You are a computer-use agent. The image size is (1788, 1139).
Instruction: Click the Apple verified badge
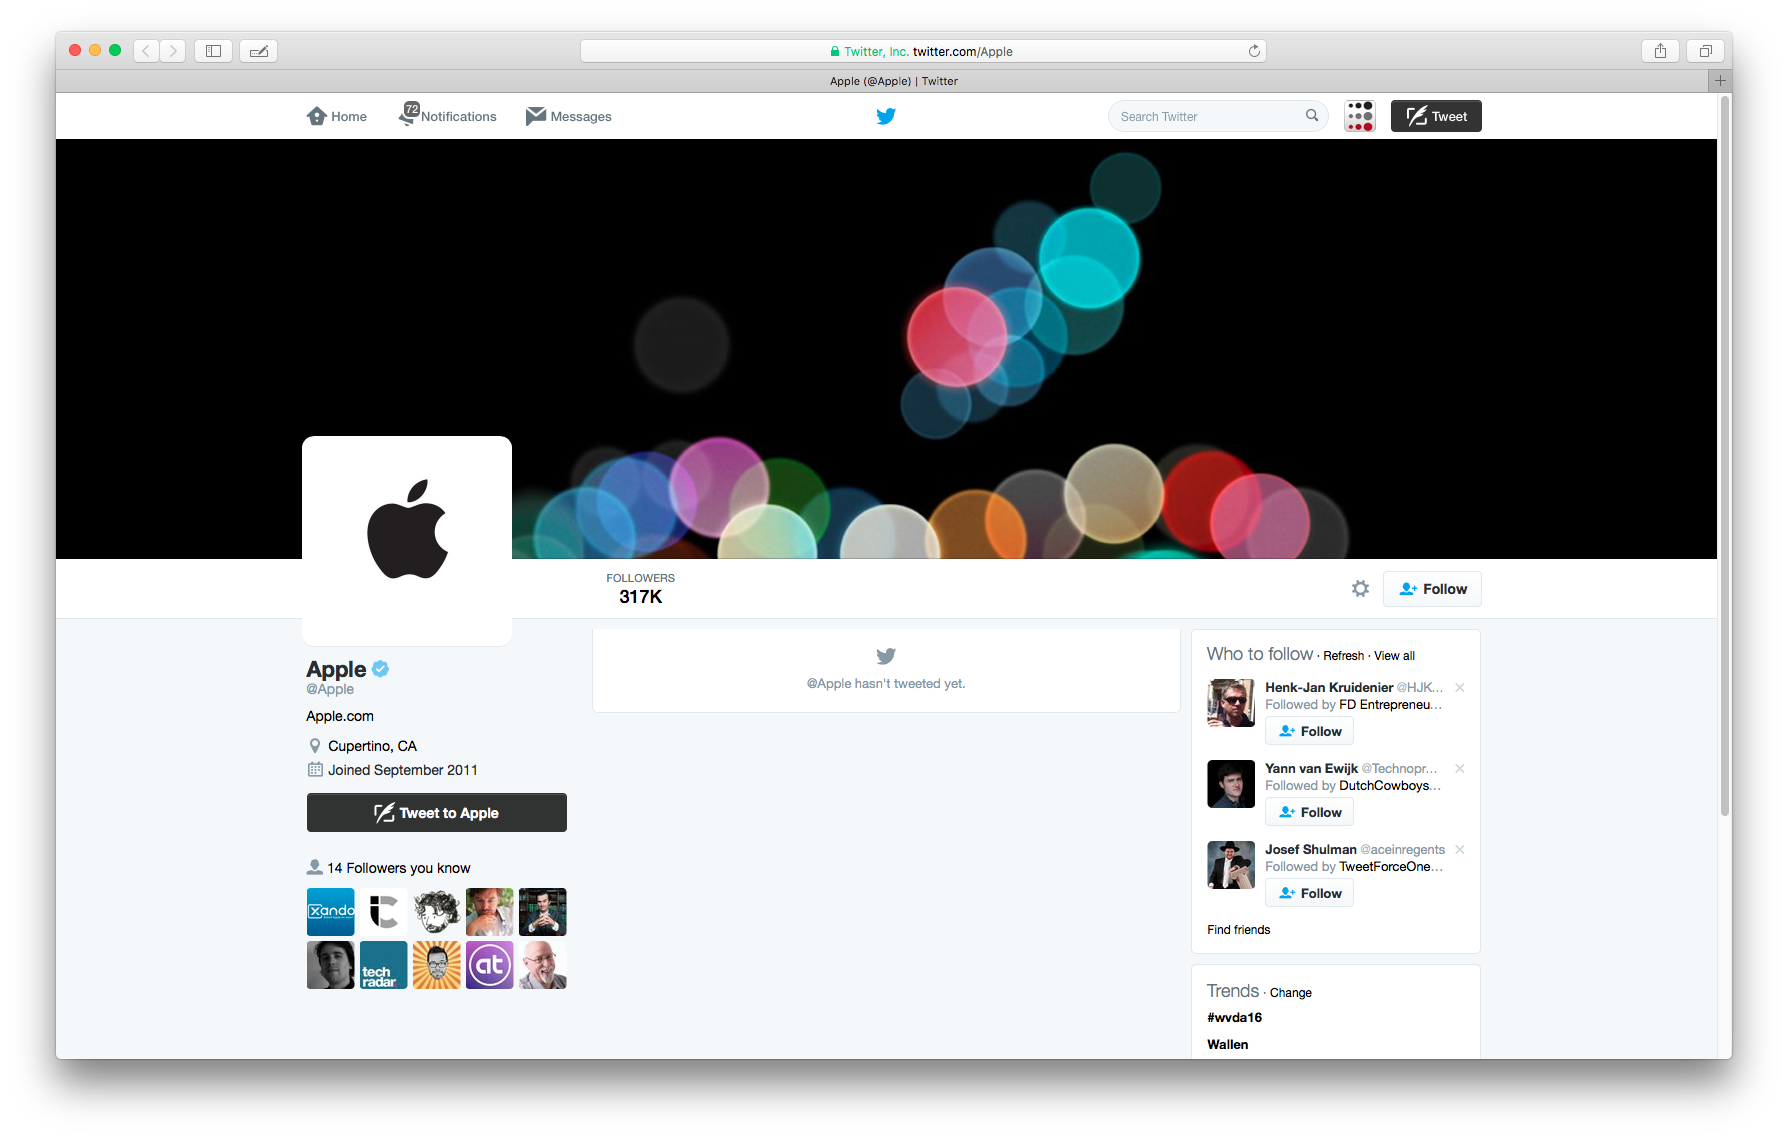point(381,669)
